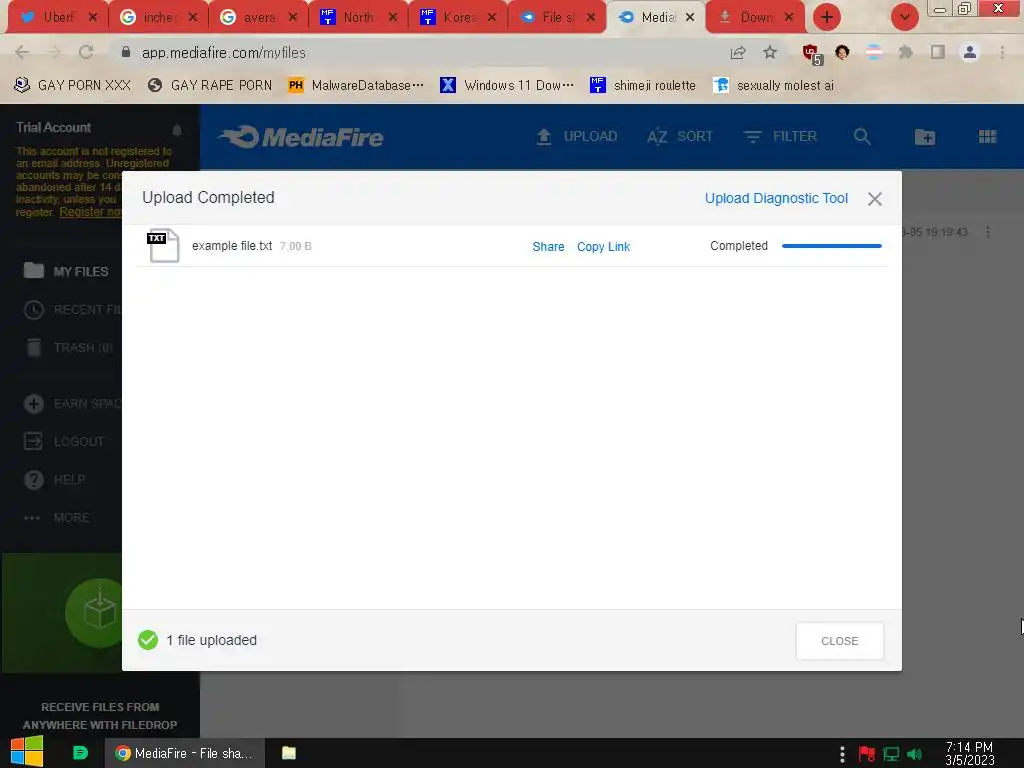Click the green chat taskbar icon
The height and width of the screenshot is (768, 1024).
(x=80, y=753)
